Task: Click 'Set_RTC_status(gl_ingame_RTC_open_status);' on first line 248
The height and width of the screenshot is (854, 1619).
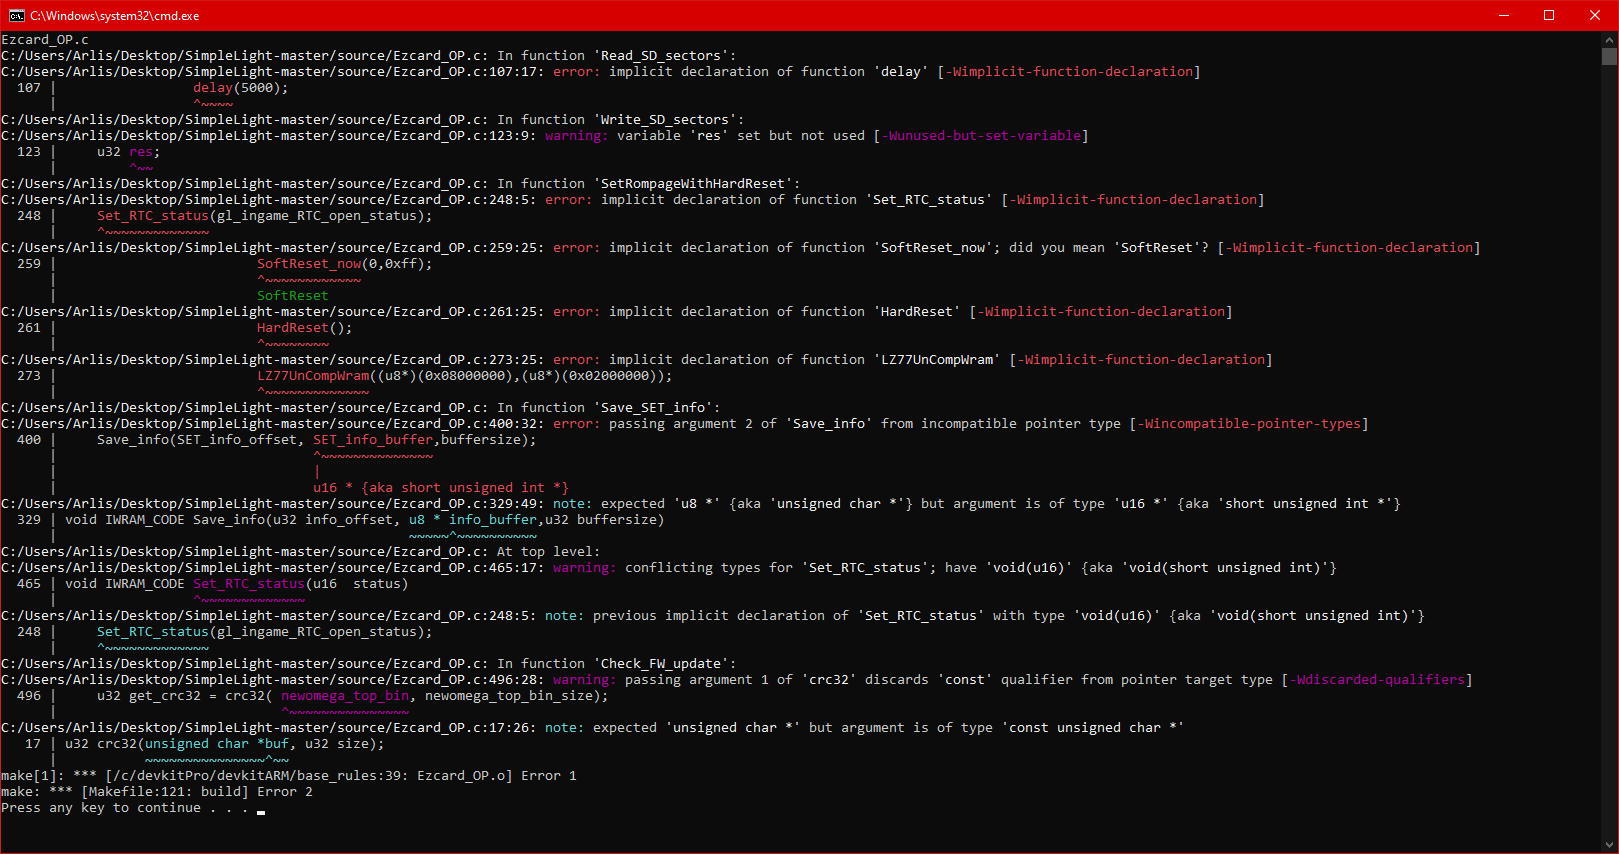Action: tap(264, 216)
